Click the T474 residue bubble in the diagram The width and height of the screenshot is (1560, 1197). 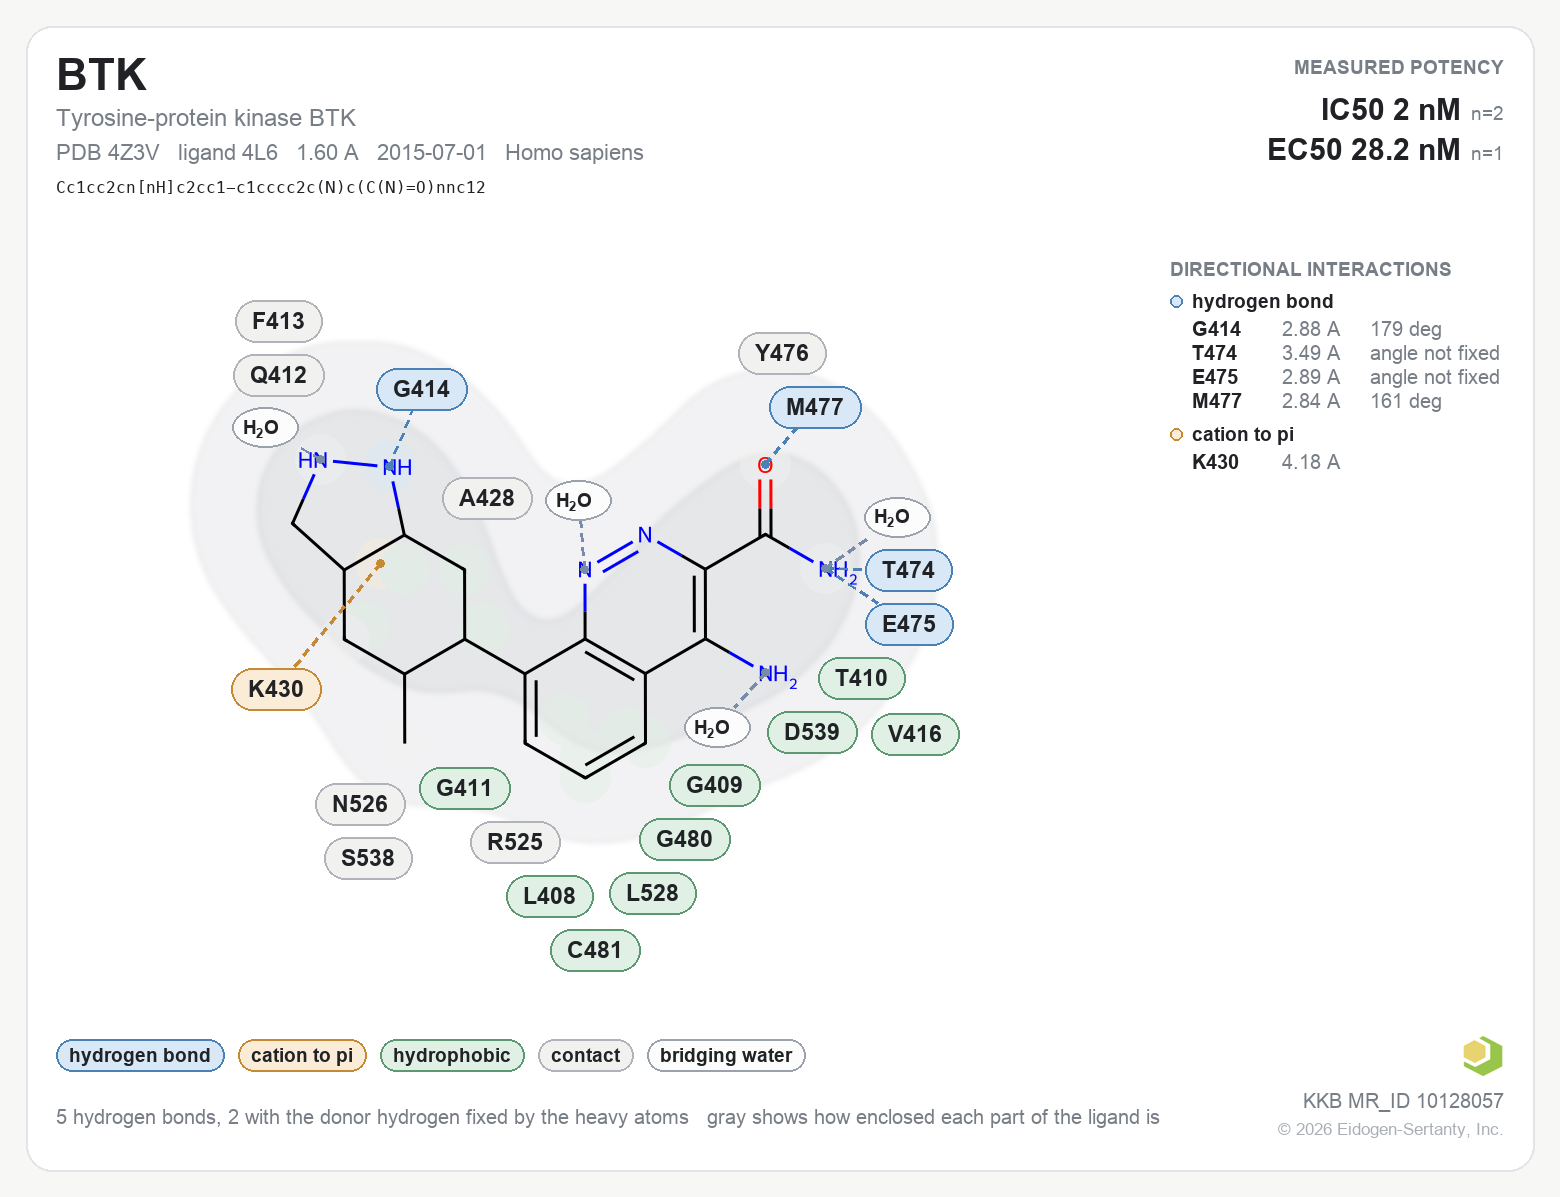click(x=909, y=570)
